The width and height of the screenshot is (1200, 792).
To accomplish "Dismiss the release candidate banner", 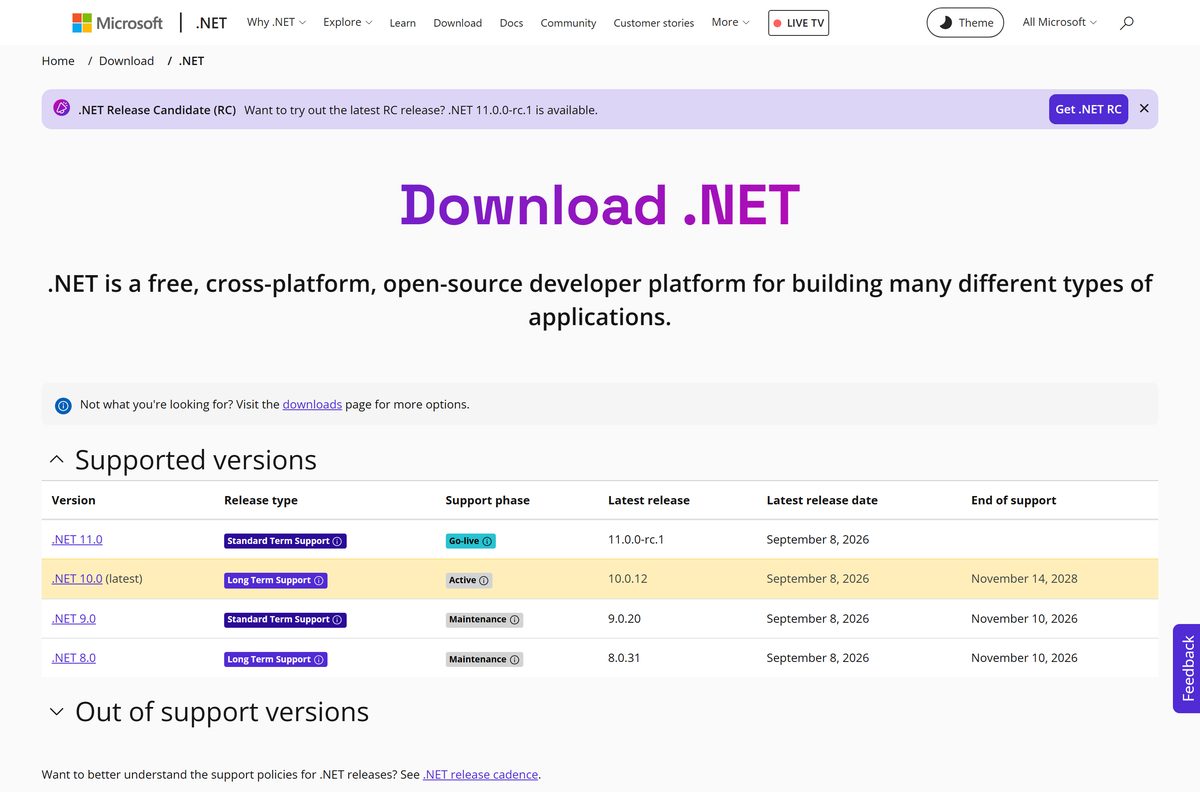I will 1144,109.
